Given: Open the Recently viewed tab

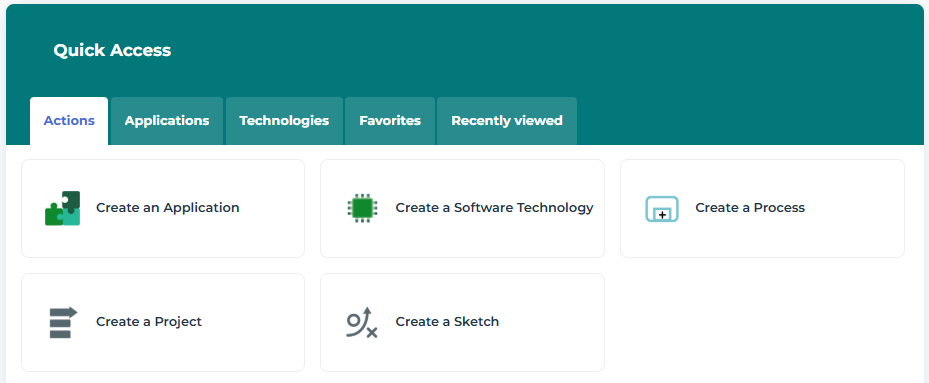Looking at the screenshot, I should (507, 121).
